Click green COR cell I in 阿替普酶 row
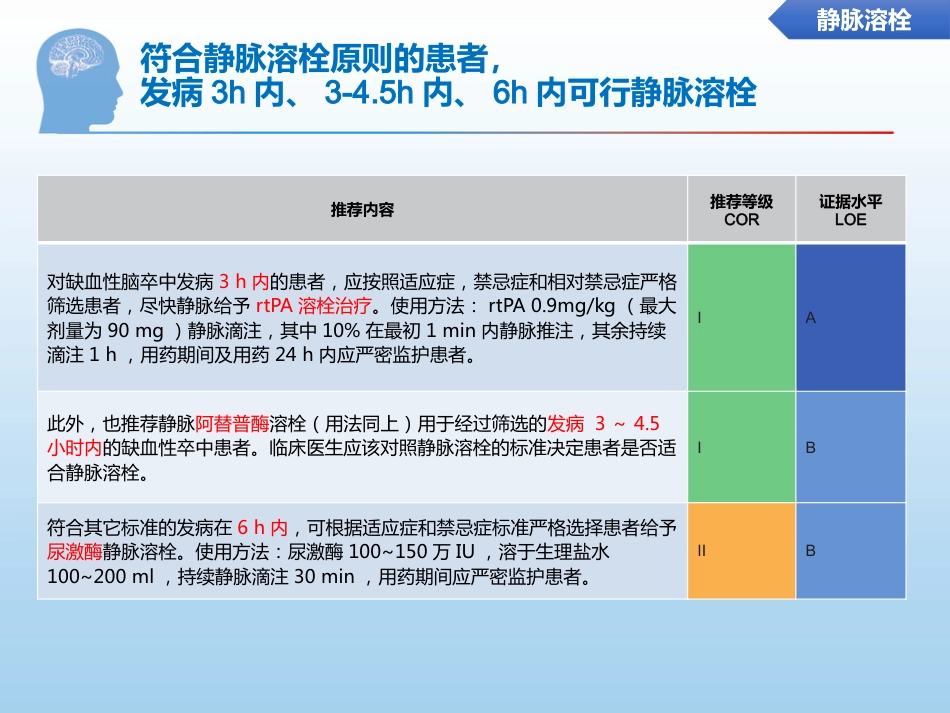 [742, 448]
